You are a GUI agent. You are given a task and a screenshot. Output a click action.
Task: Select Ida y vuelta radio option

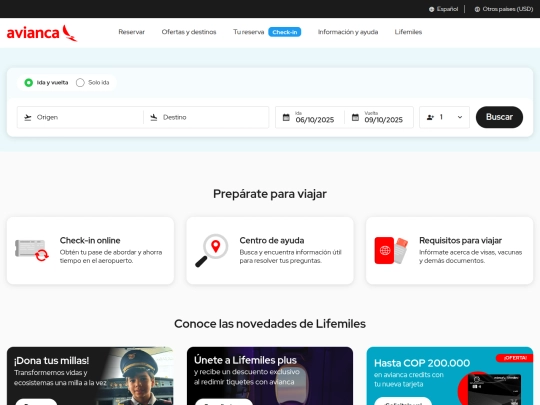point(29,83)
